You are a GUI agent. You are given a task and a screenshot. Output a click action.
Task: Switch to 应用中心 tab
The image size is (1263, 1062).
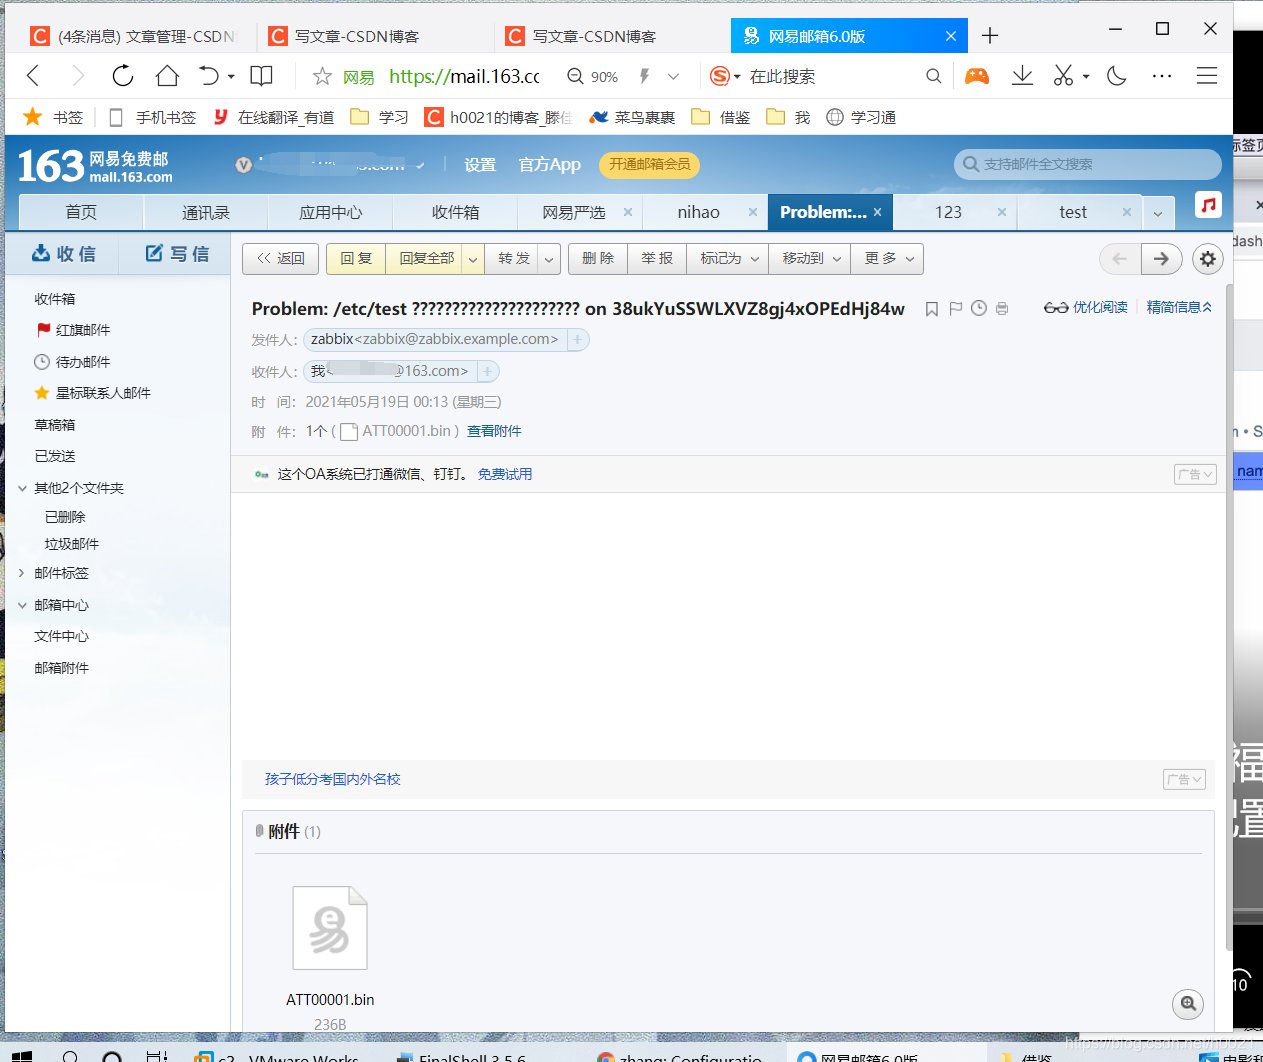point(331,212)
